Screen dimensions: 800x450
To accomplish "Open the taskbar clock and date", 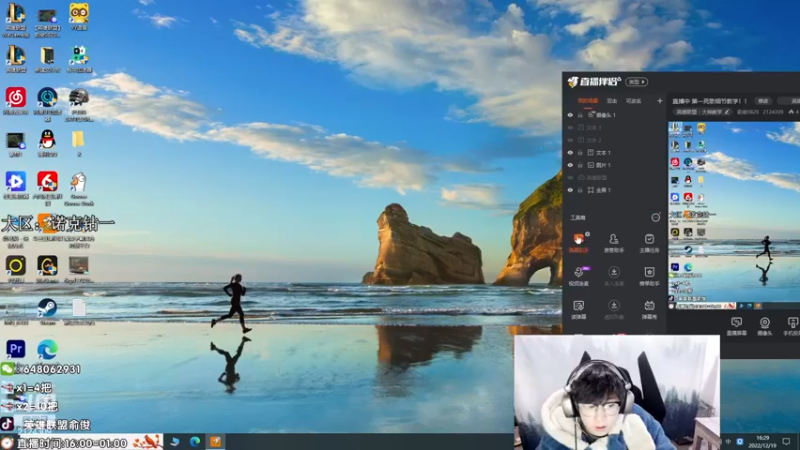I will click(x=762, y=442).
